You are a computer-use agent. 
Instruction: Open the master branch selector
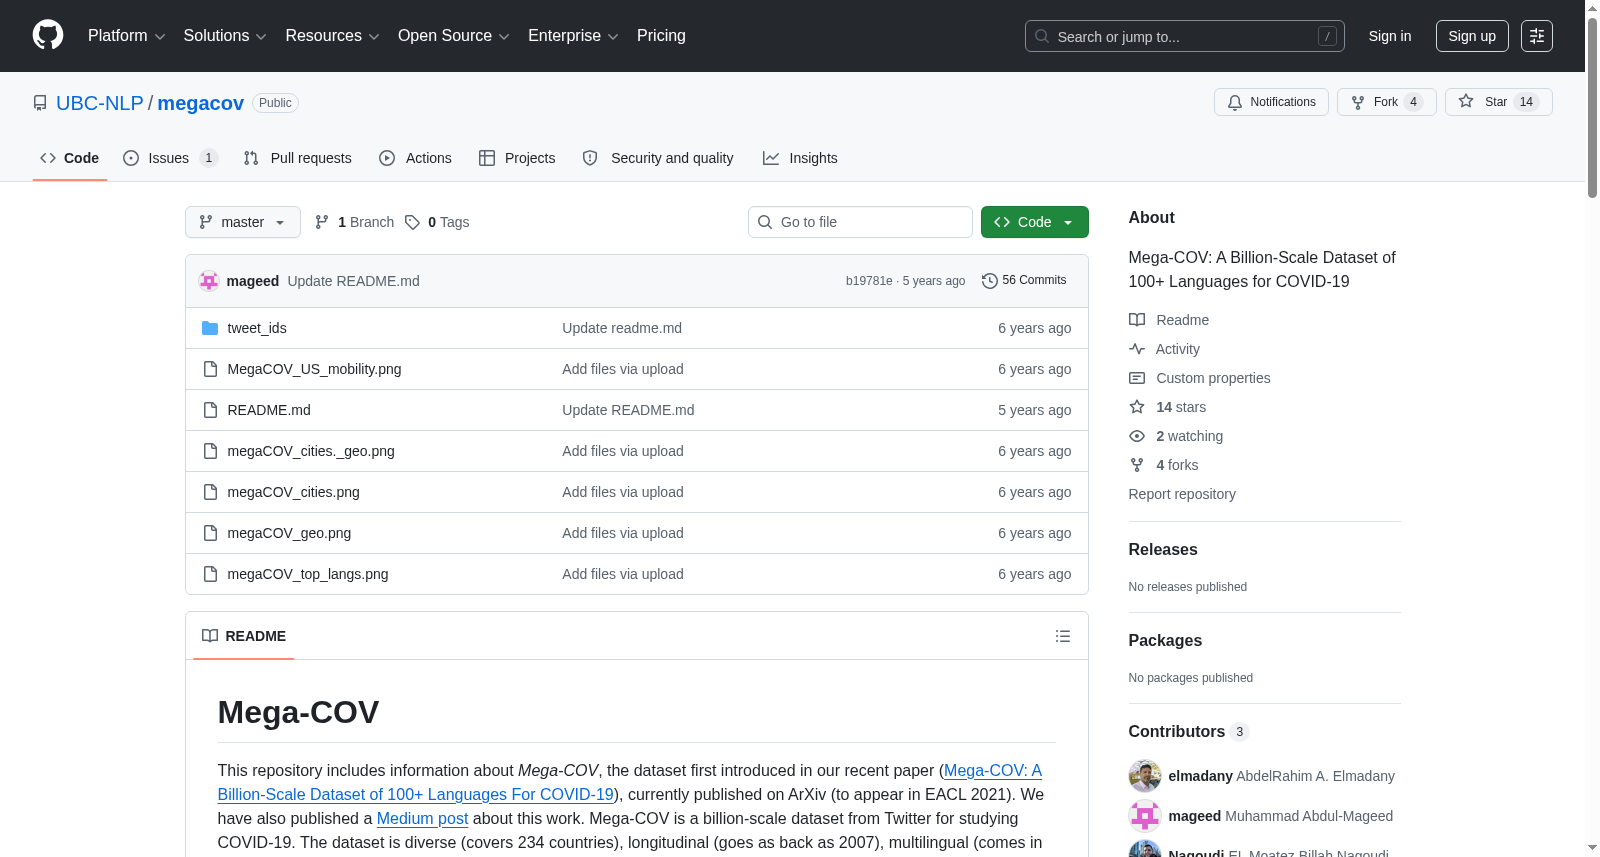tap(243, 222)
